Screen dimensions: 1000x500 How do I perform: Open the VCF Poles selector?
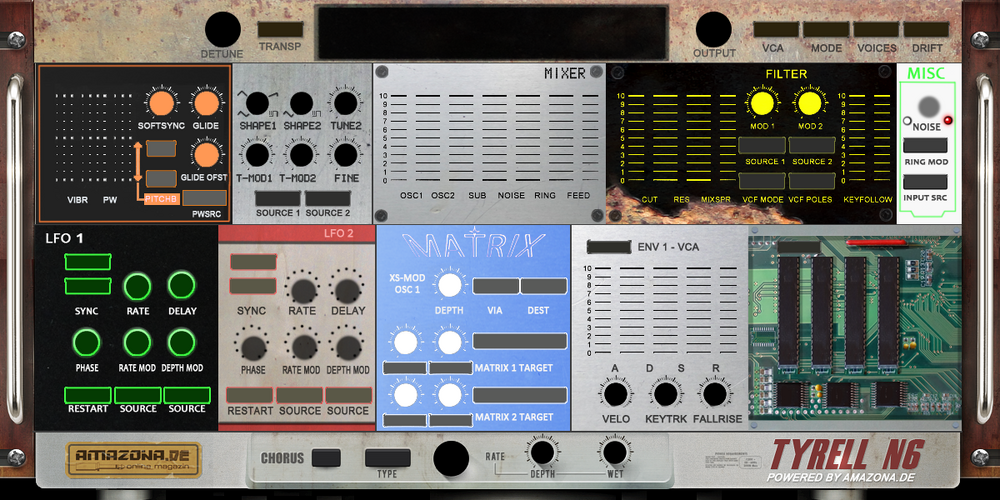812,181
